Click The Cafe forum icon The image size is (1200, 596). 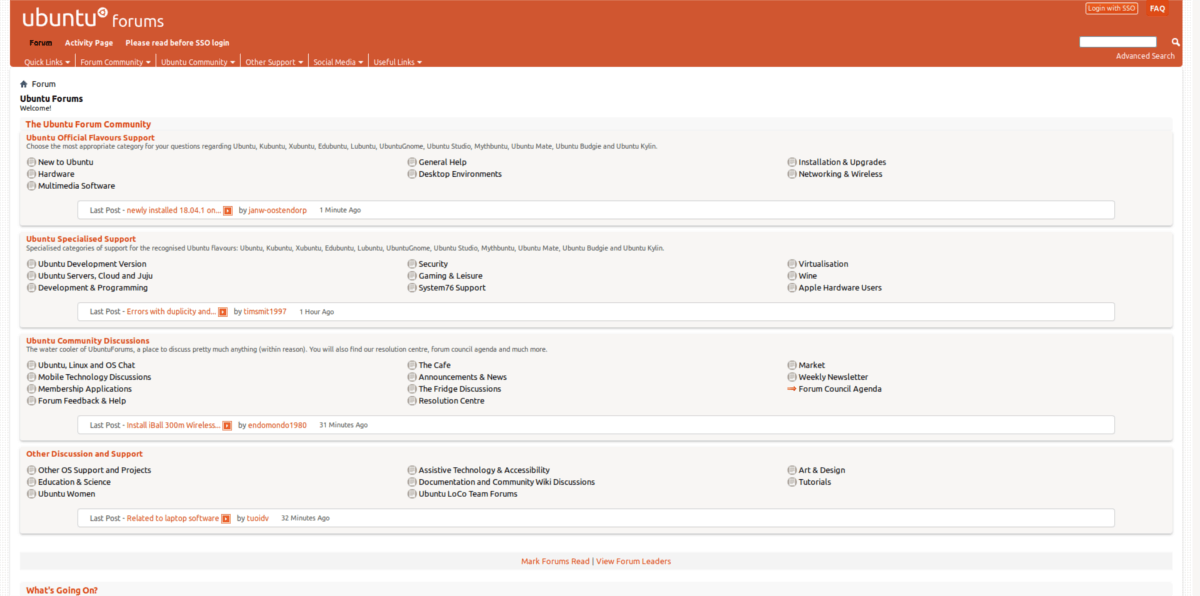[411, 364]
